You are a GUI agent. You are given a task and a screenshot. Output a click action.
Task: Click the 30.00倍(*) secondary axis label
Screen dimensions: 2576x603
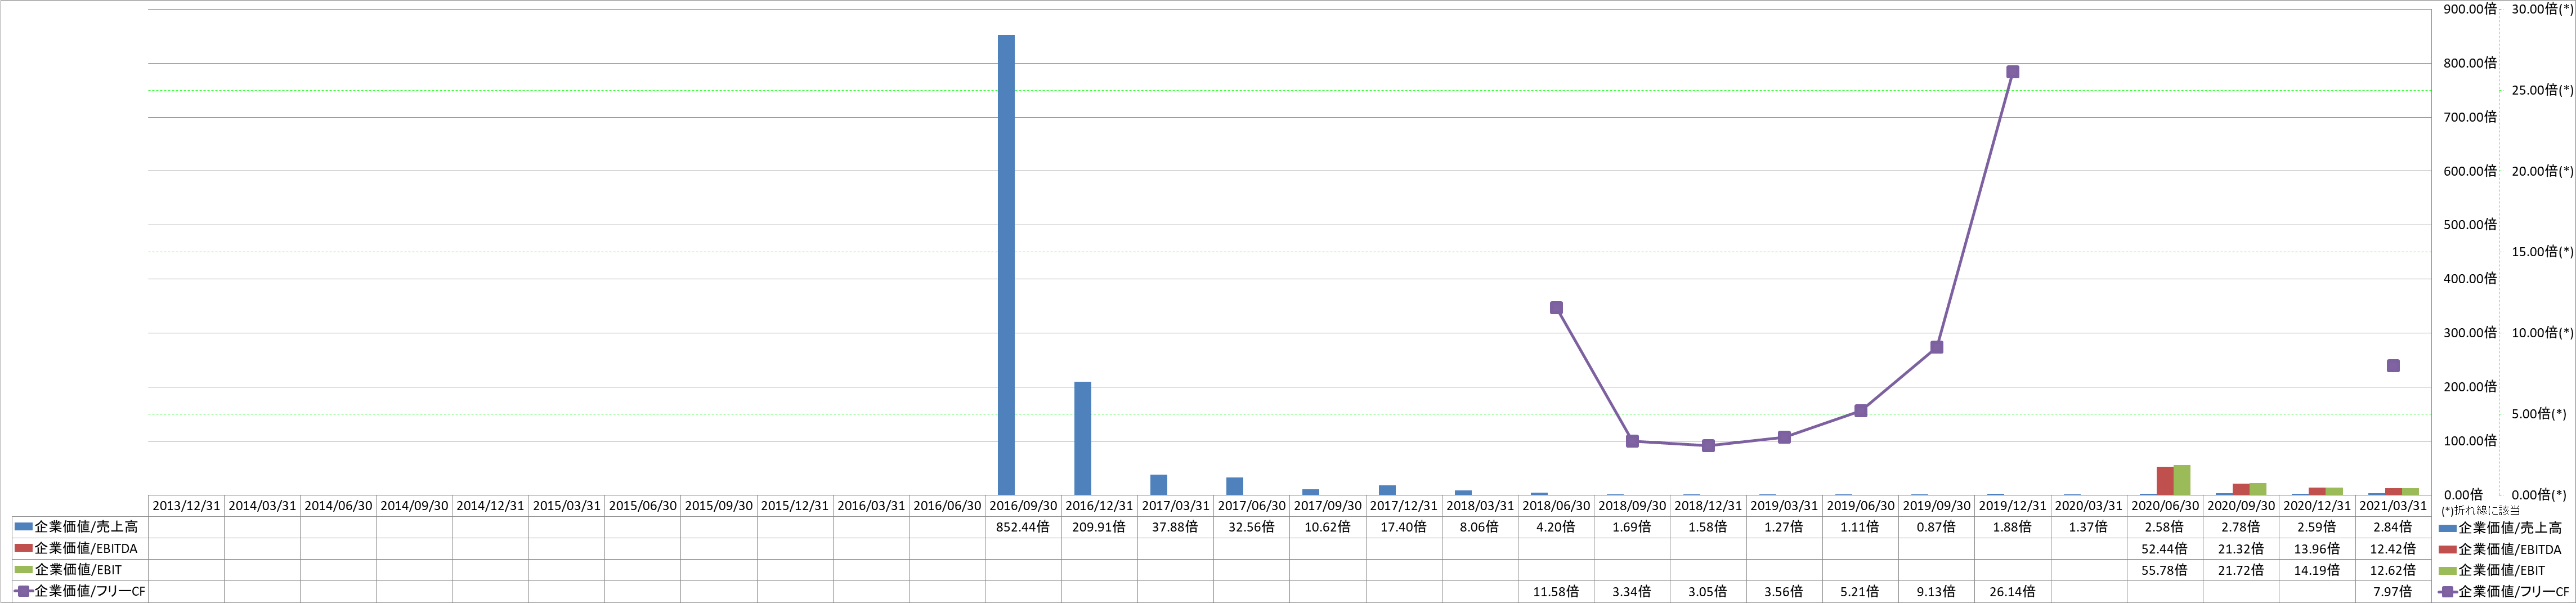click(2541, 9)
